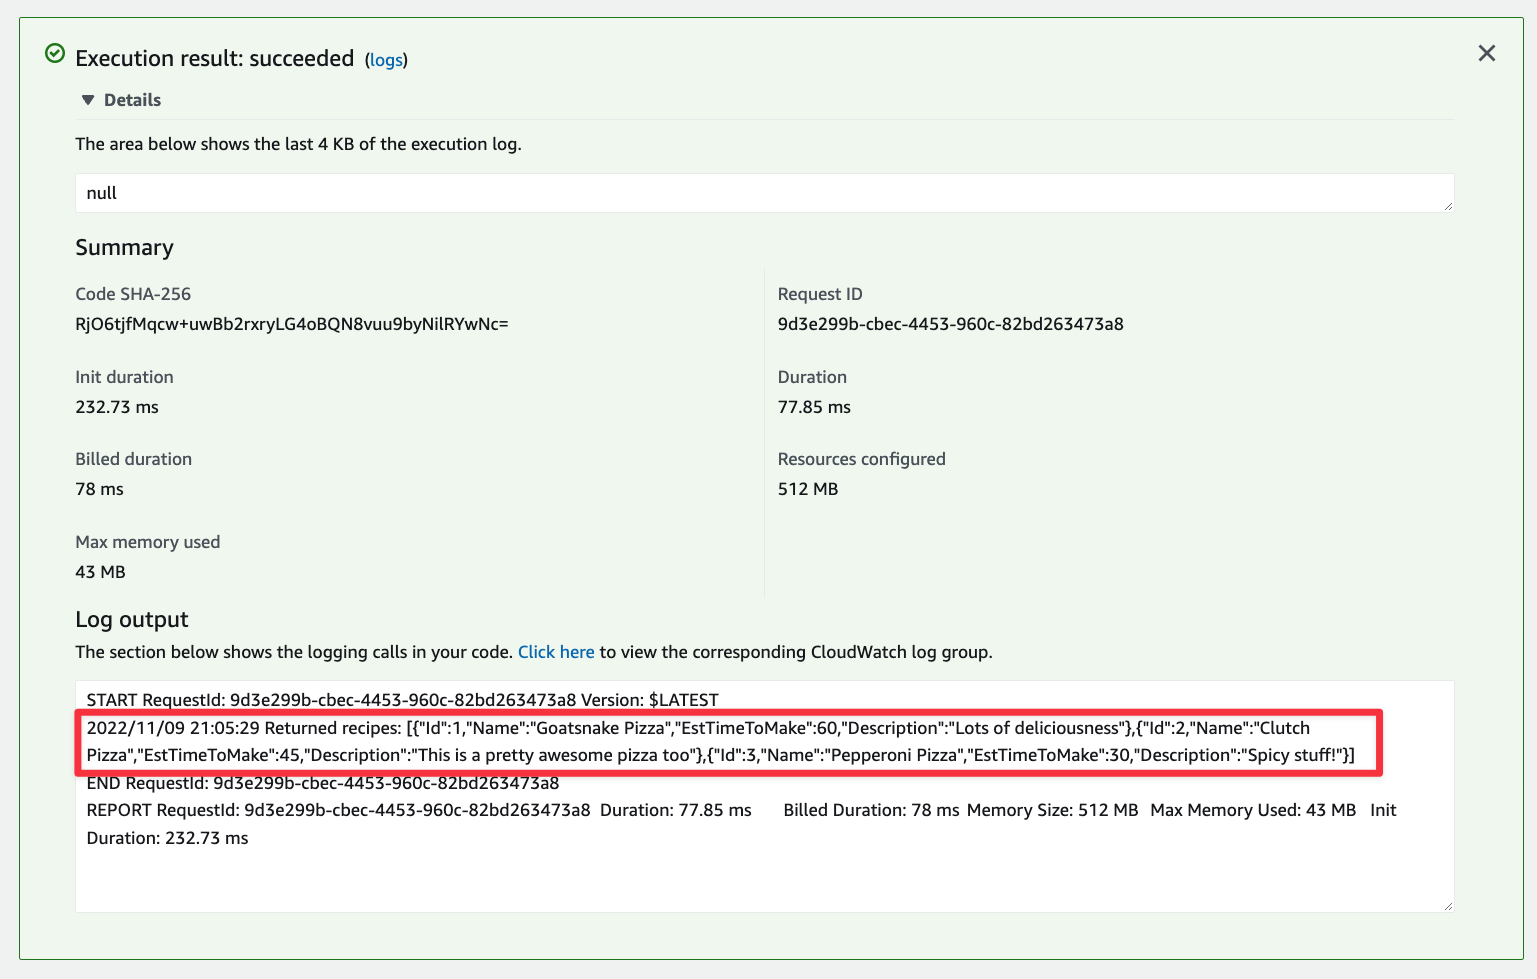This screenshot has height=979, width=1537.
Task: Select the Request ID value
Action: tap(950, 324)
